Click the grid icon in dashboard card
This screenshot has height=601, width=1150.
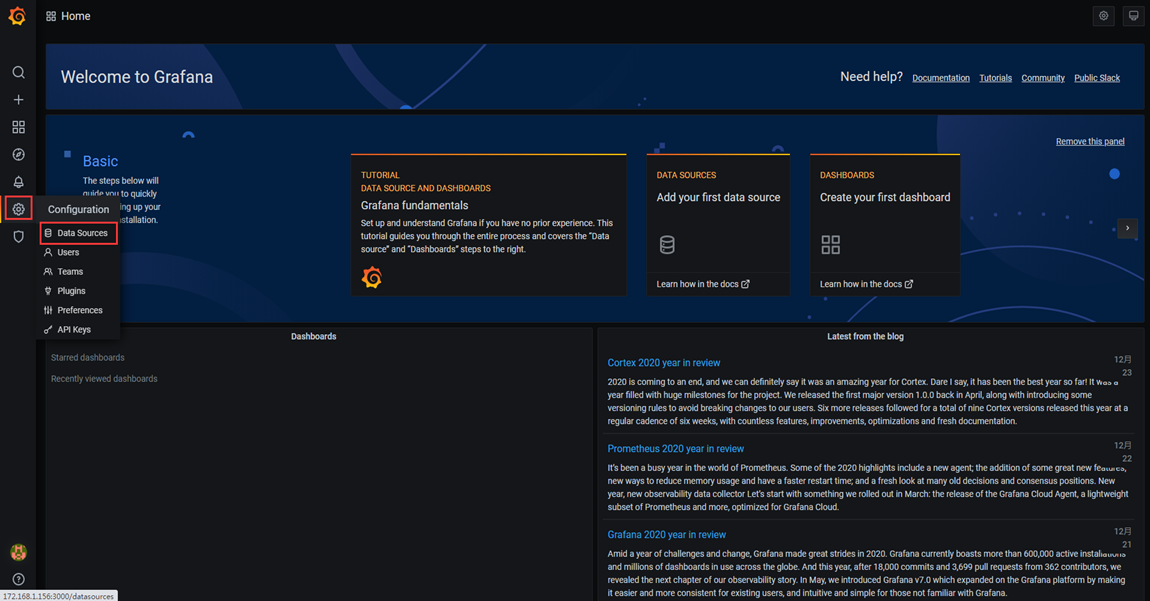pos(830,244)
